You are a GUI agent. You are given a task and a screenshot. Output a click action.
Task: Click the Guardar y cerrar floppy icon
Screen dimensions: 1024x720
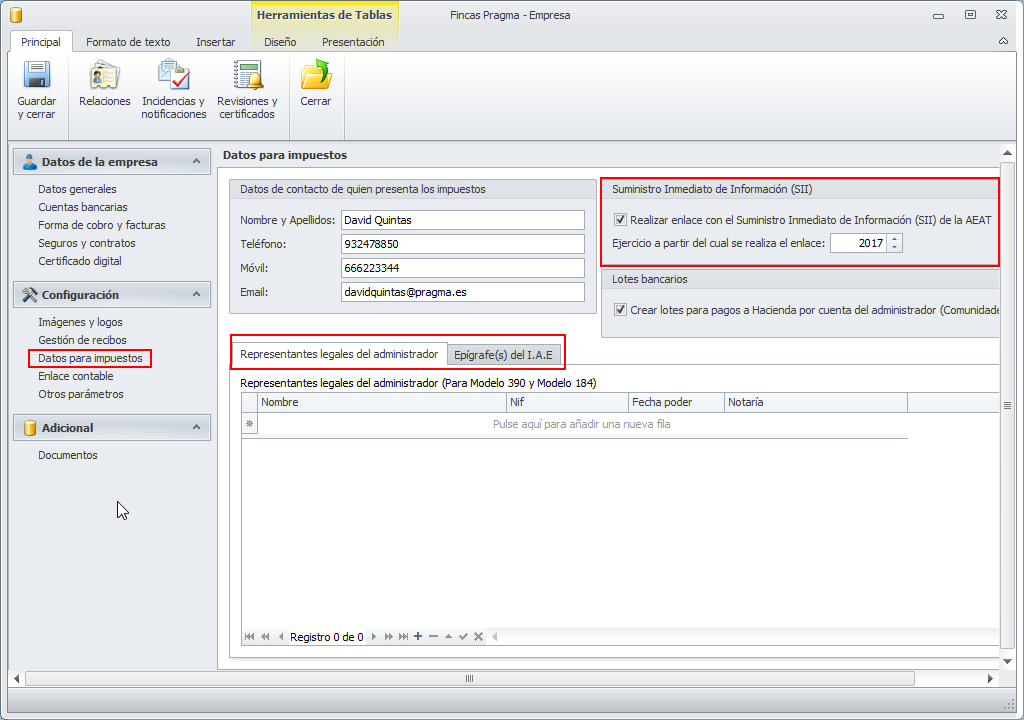[x=37, y=74]
